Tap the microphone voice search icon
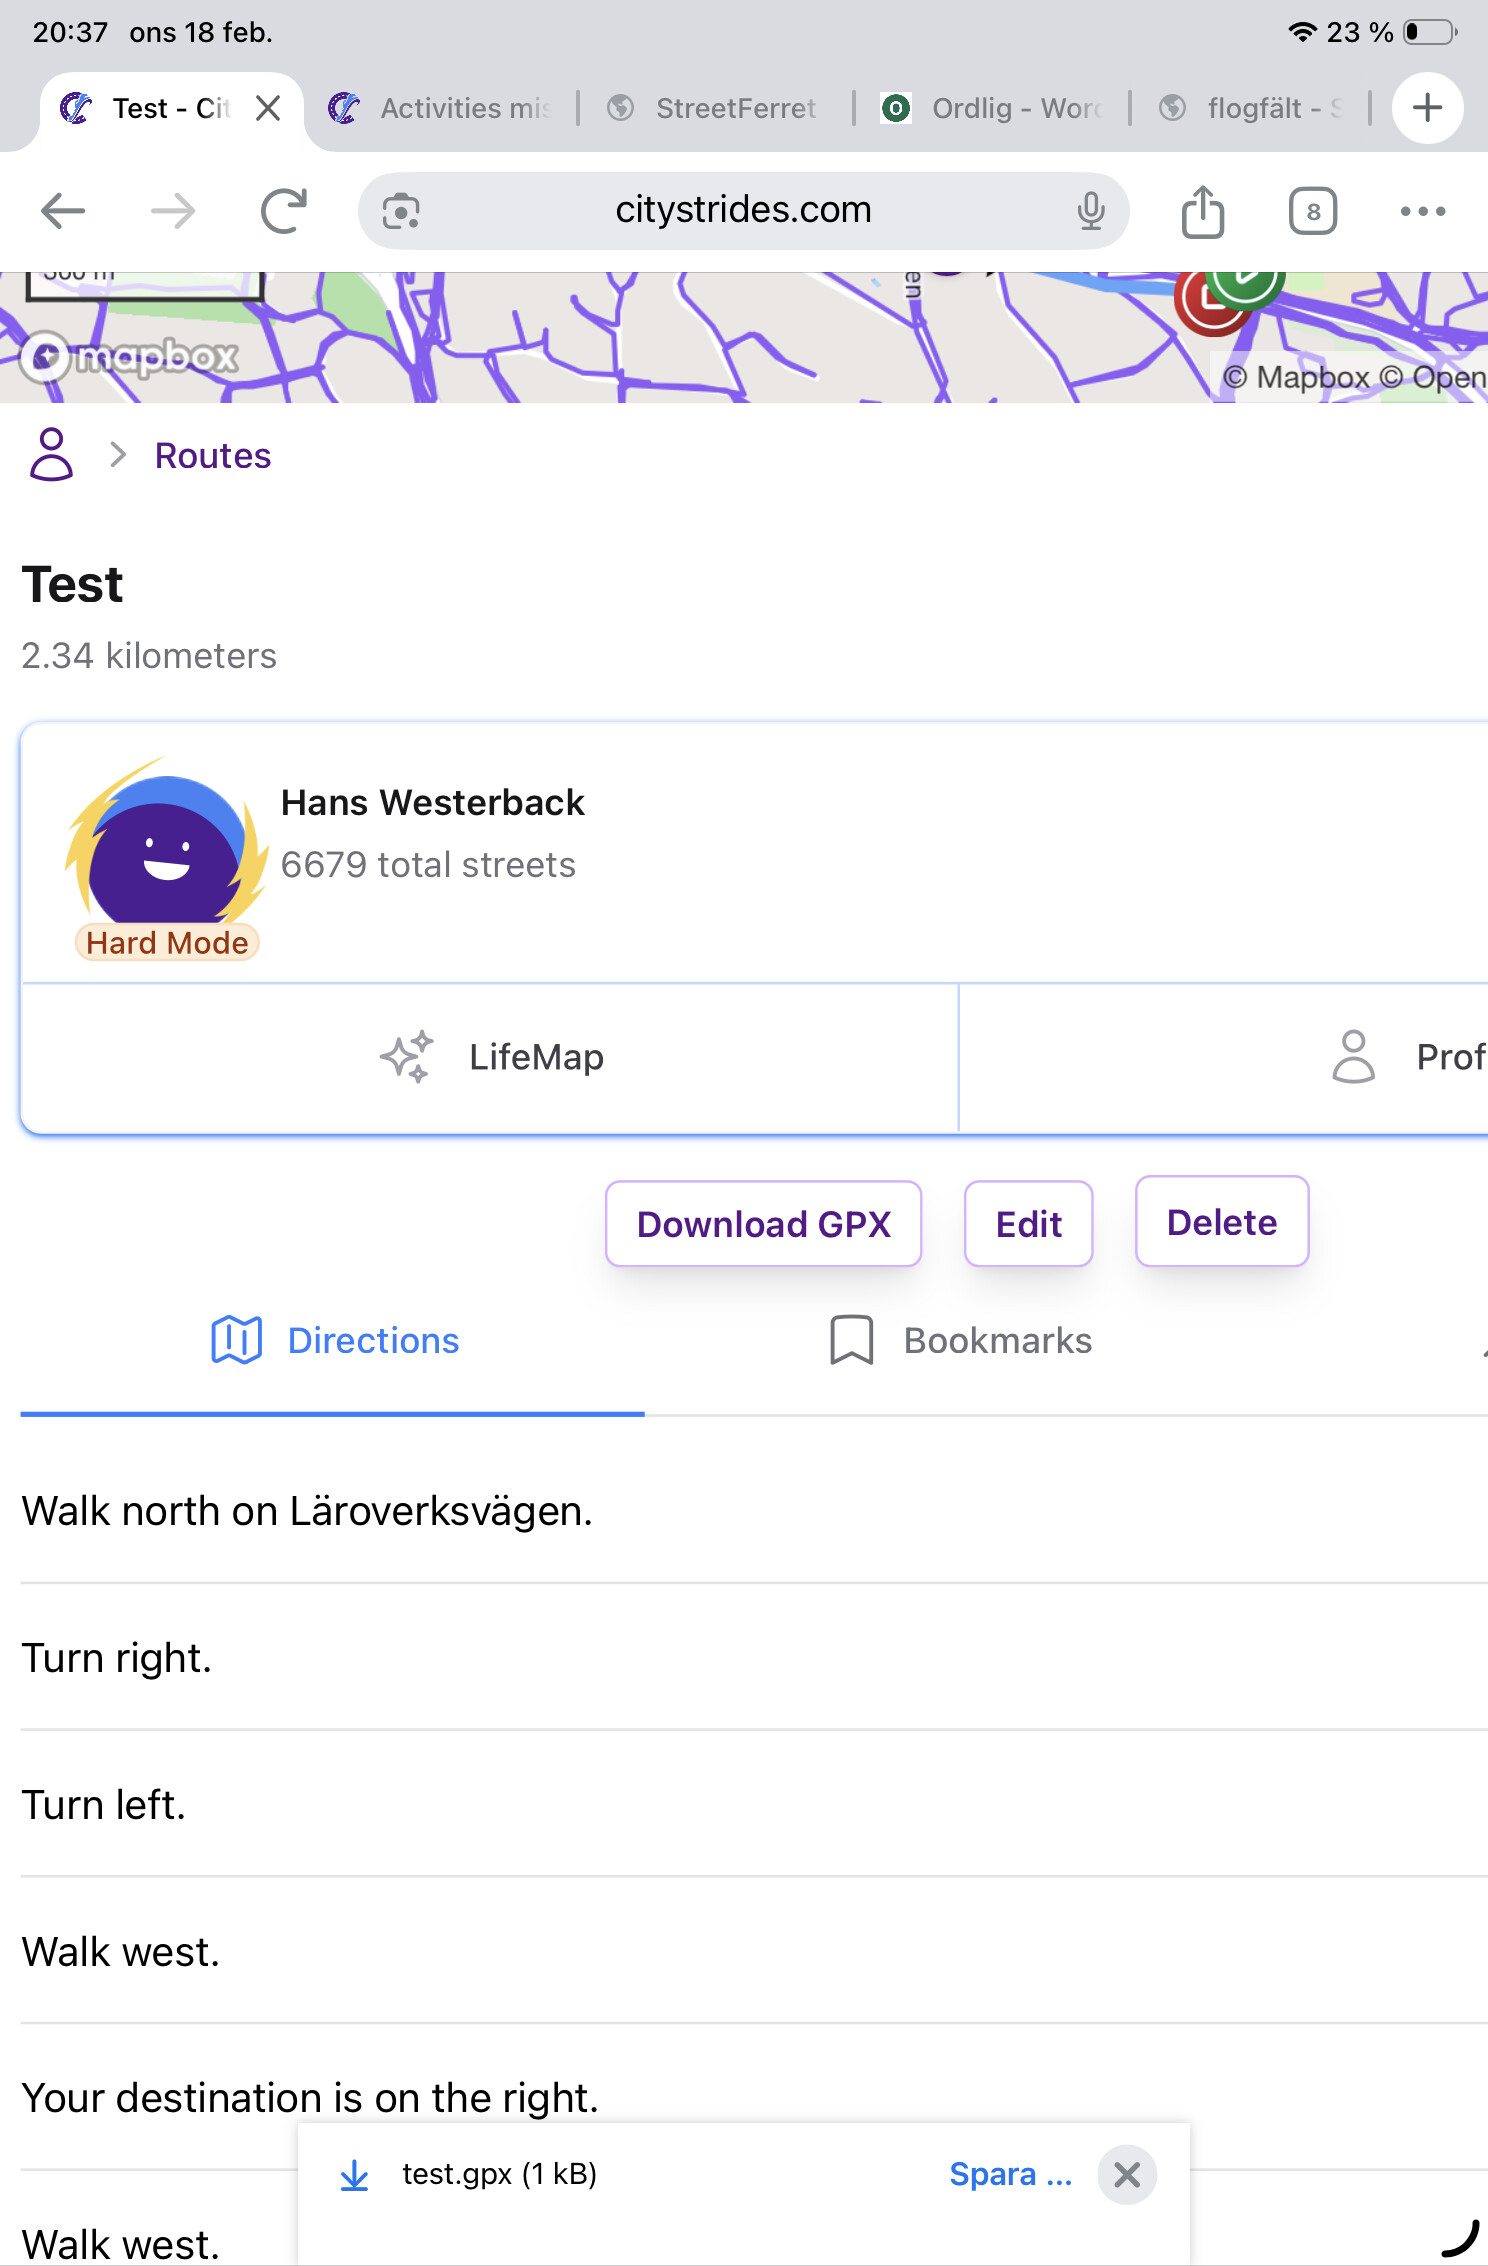Image resolution: width=1488 pixels, height=2266 pixels. coord(1090,211)
